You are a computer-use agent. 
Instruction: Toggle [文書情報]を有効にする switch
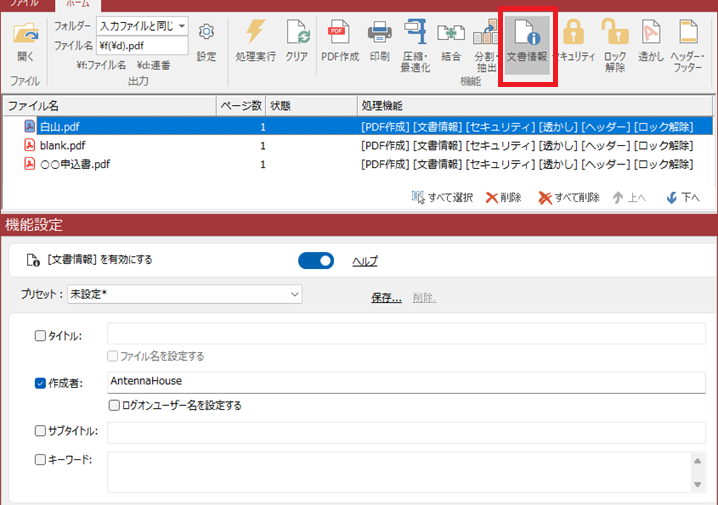316,261
